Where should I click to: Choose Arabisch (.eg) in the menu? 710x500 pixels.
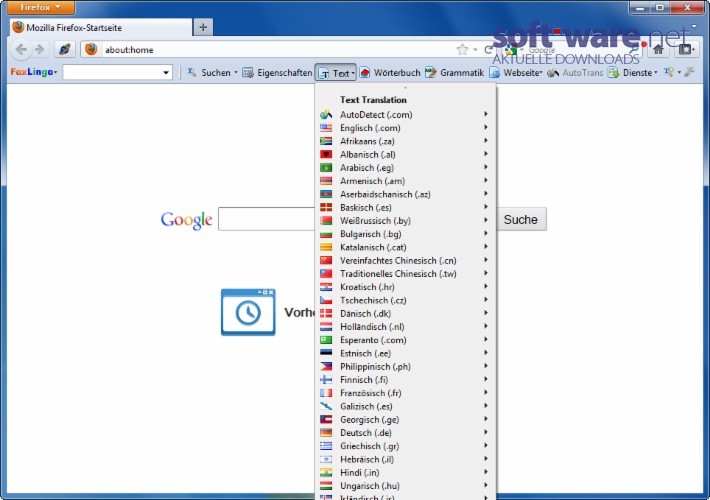coord(405,168)
